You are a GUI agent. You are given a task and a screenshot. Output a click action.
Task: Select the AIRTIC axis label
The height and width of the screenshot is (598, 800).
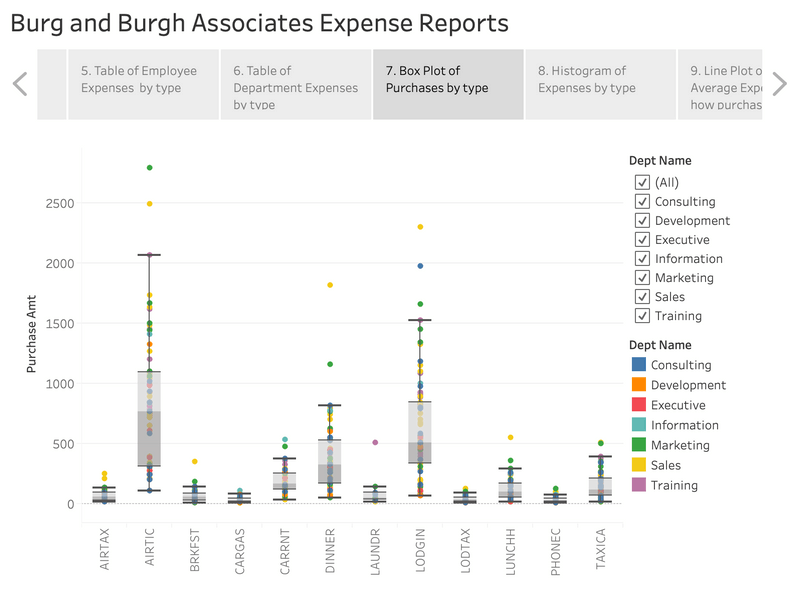[149, 547]
